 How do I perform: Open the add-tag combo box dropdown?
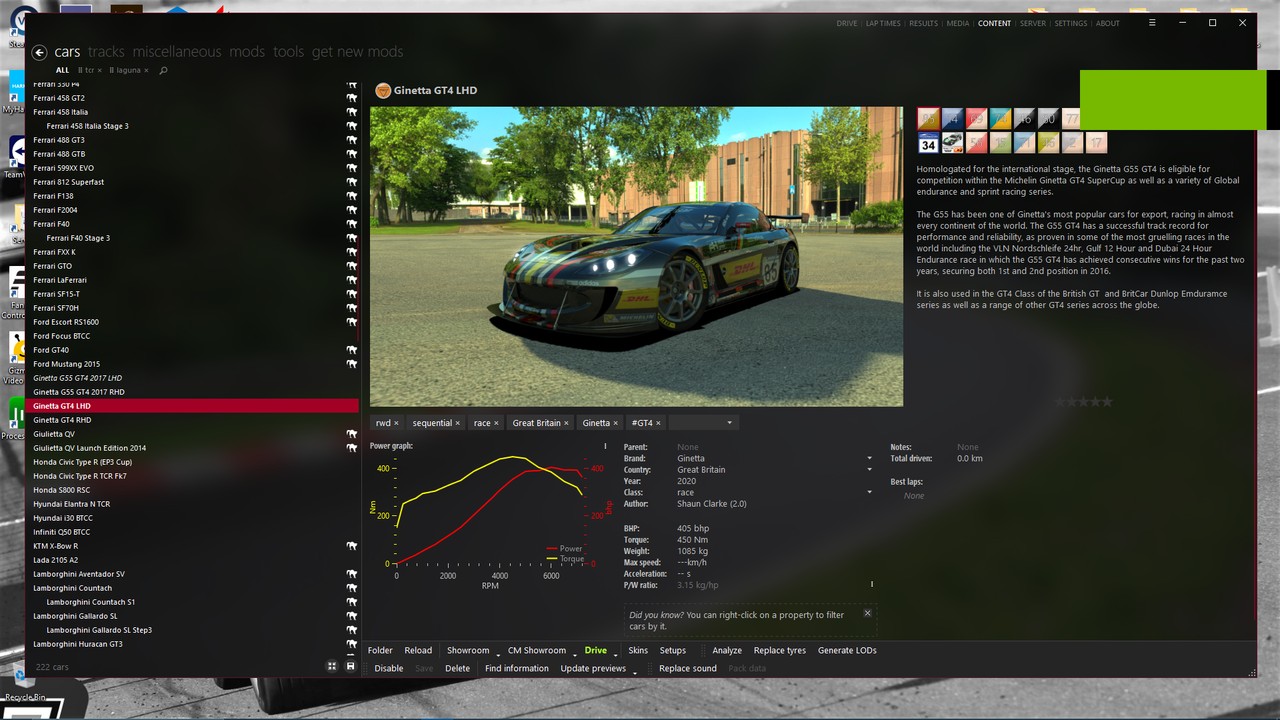(729, 423)
